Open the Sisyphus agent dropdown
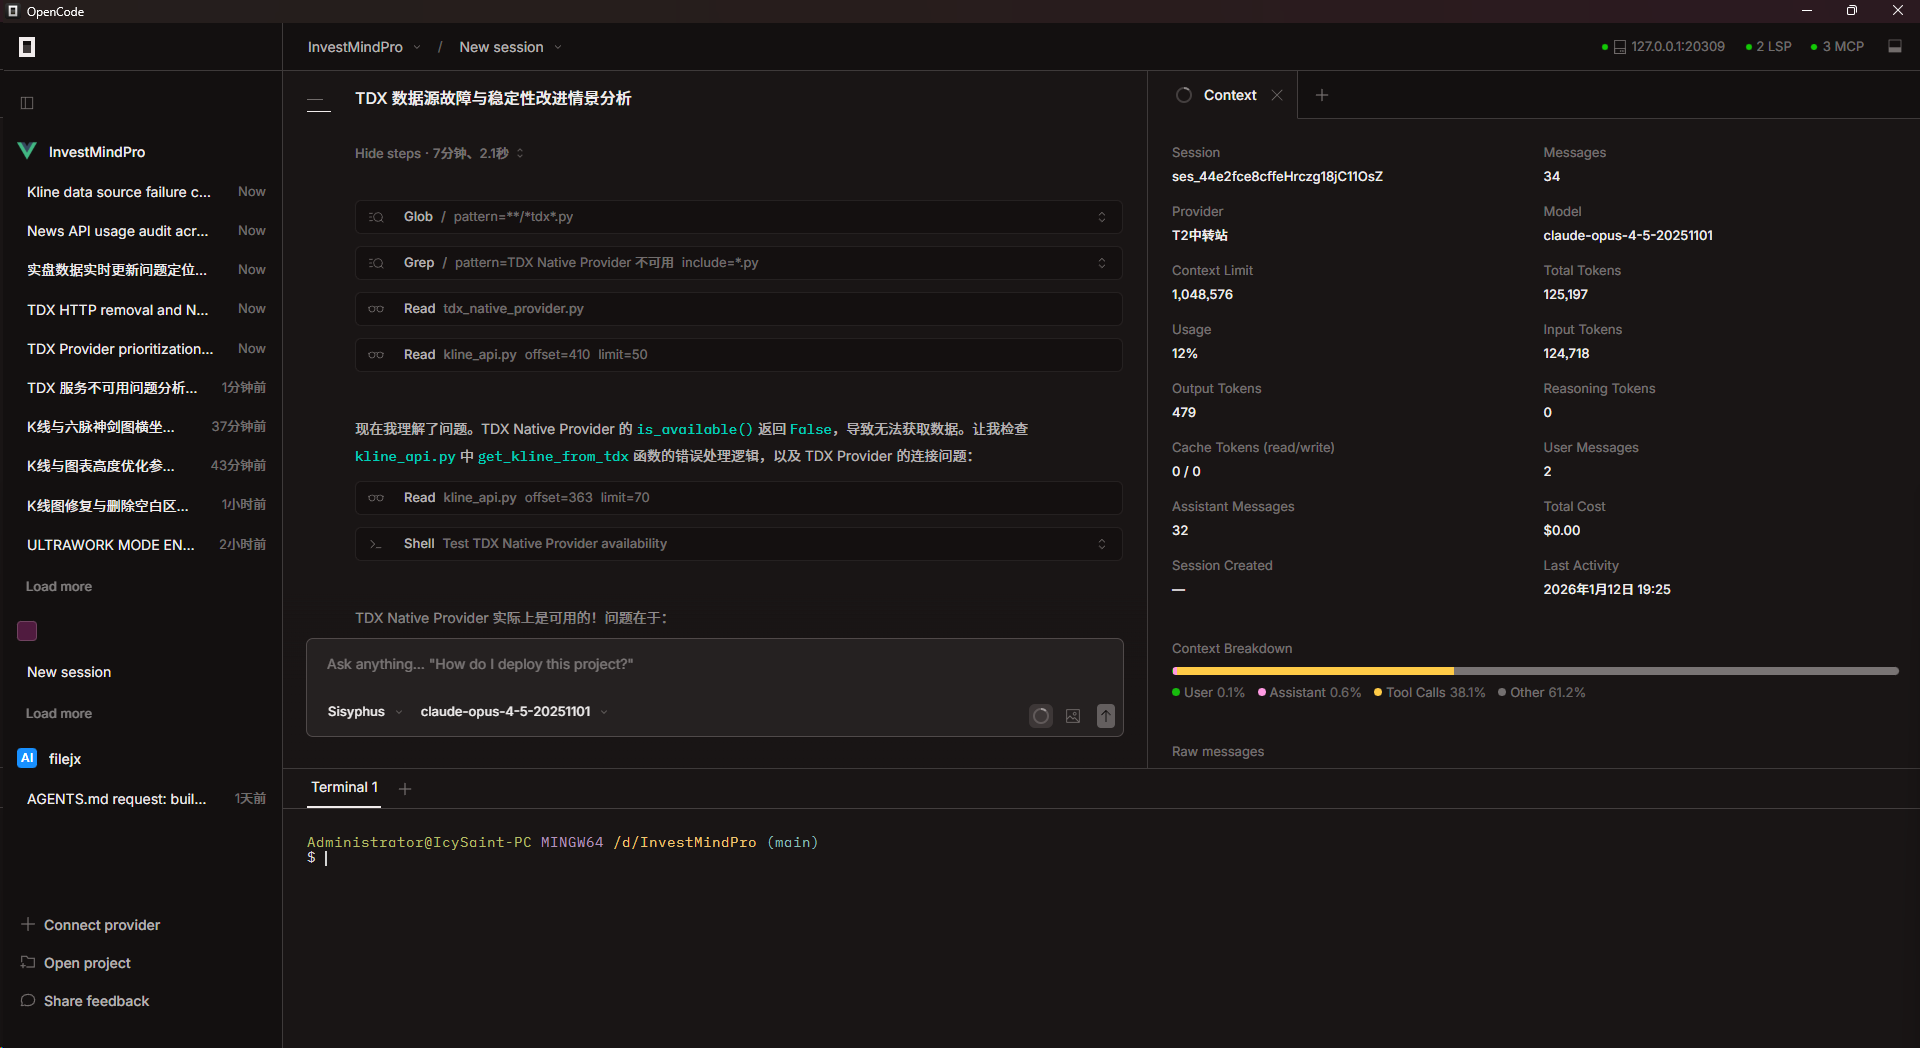 point(365,712)
